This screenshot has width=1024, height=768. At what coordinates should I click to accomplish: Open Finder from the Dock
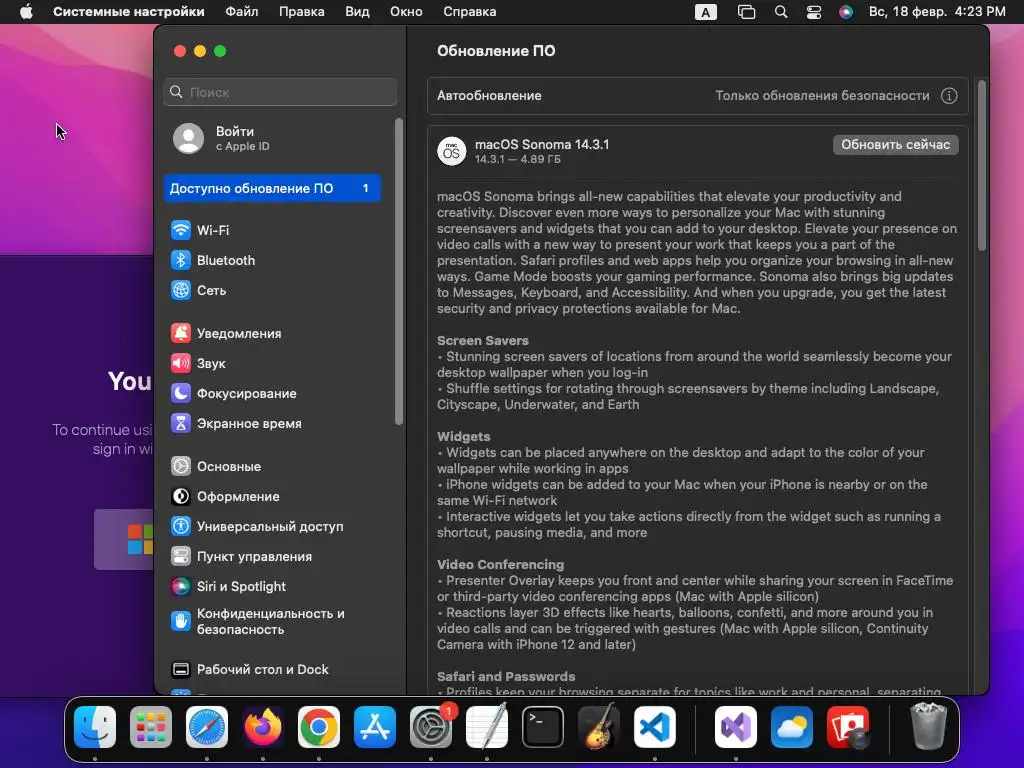[95, 727]
